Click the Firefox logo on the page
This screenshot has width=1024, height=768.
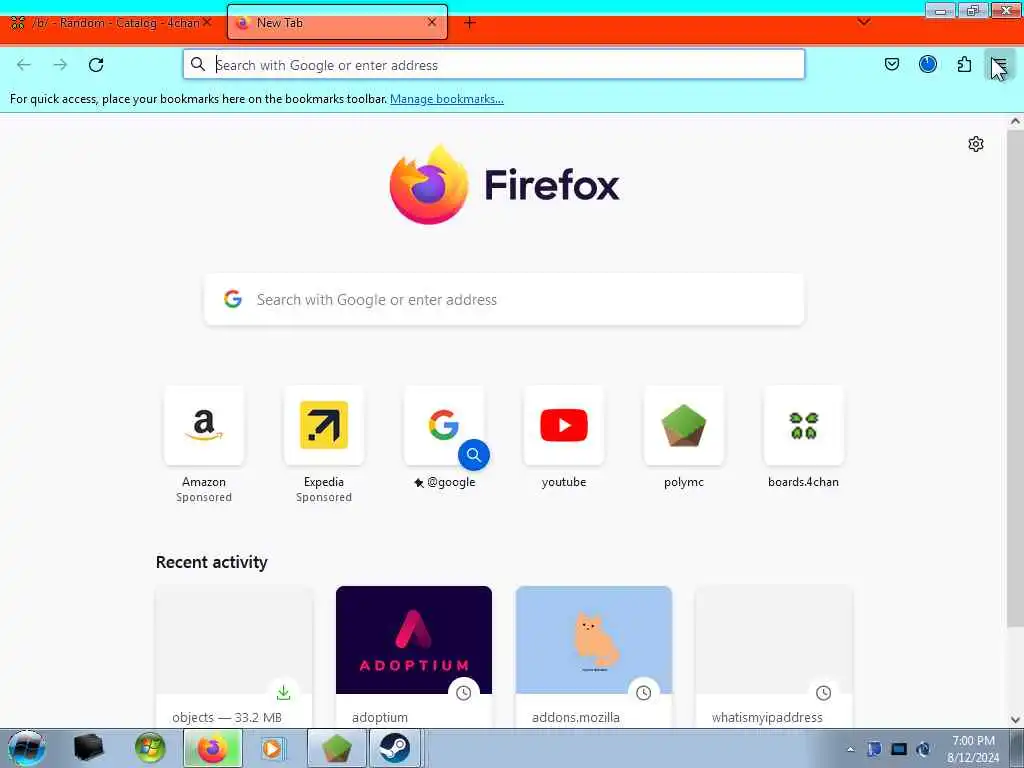click(x=504, y=185)
